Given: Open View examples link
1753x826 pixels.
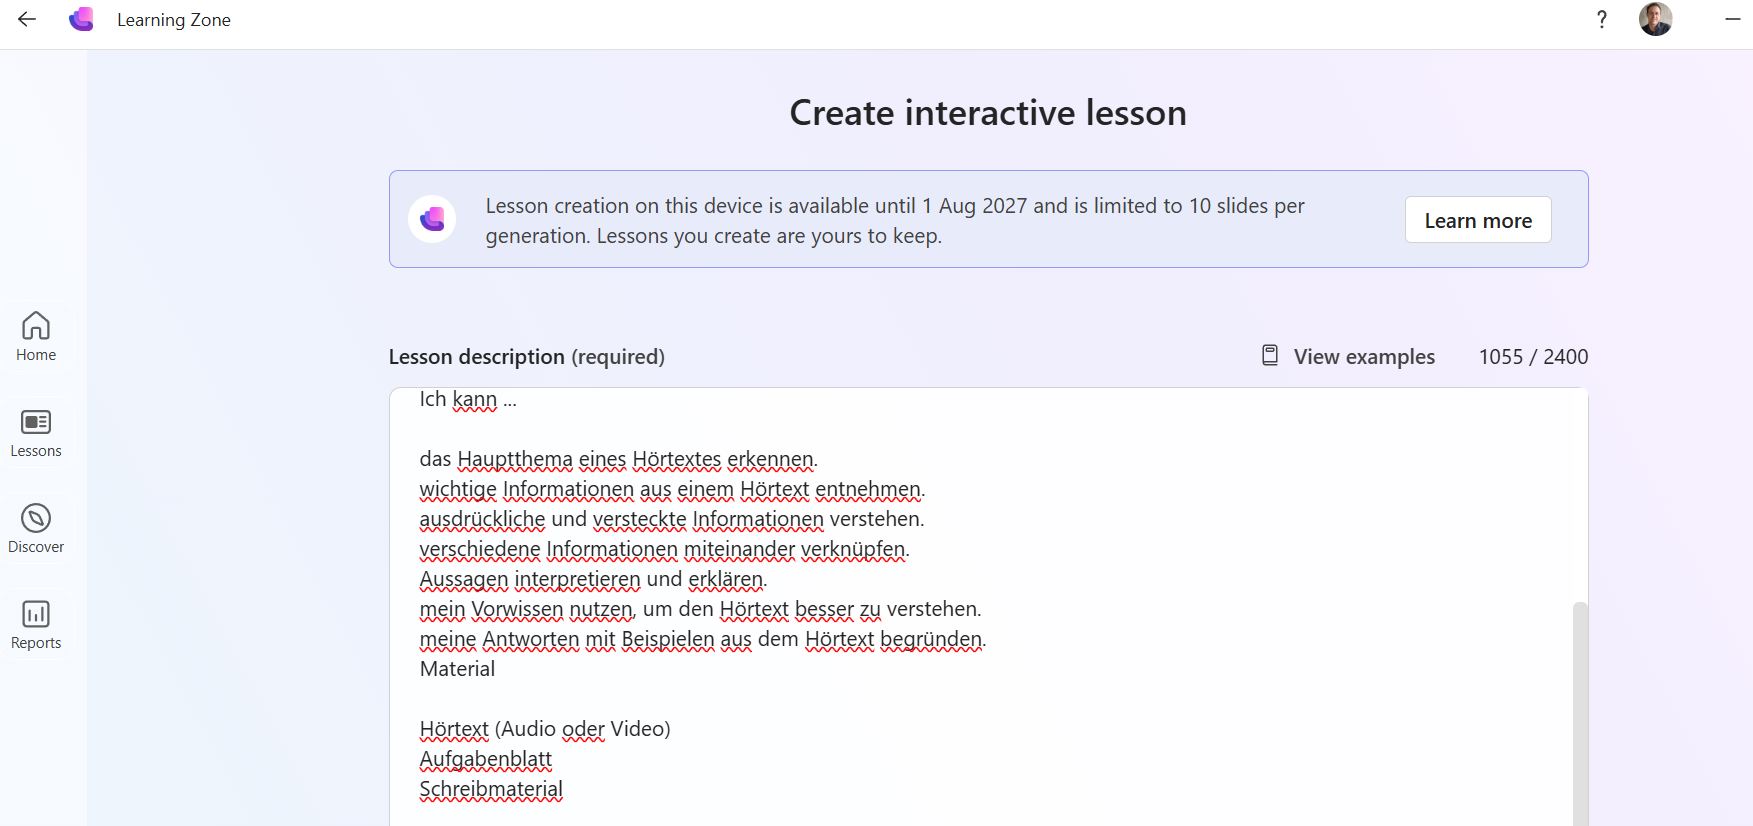Looking at the screenshot, I should (x=1364, y=357).
